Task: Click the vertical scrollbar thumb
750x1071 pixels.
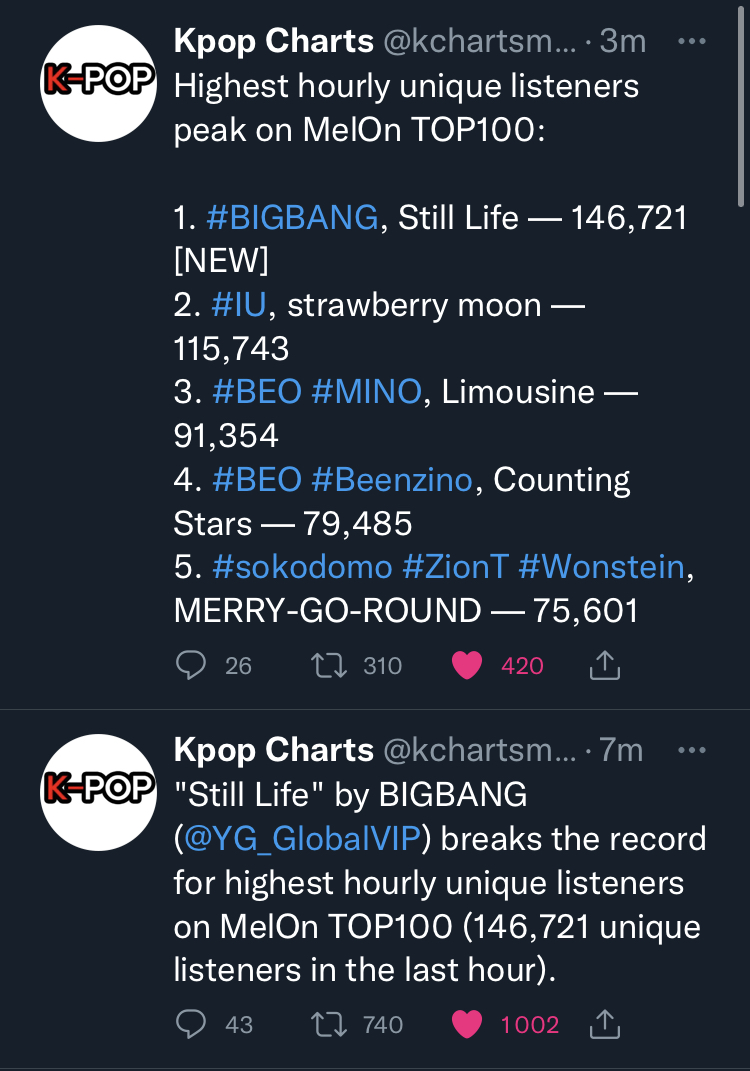Action: pos(742,106)
